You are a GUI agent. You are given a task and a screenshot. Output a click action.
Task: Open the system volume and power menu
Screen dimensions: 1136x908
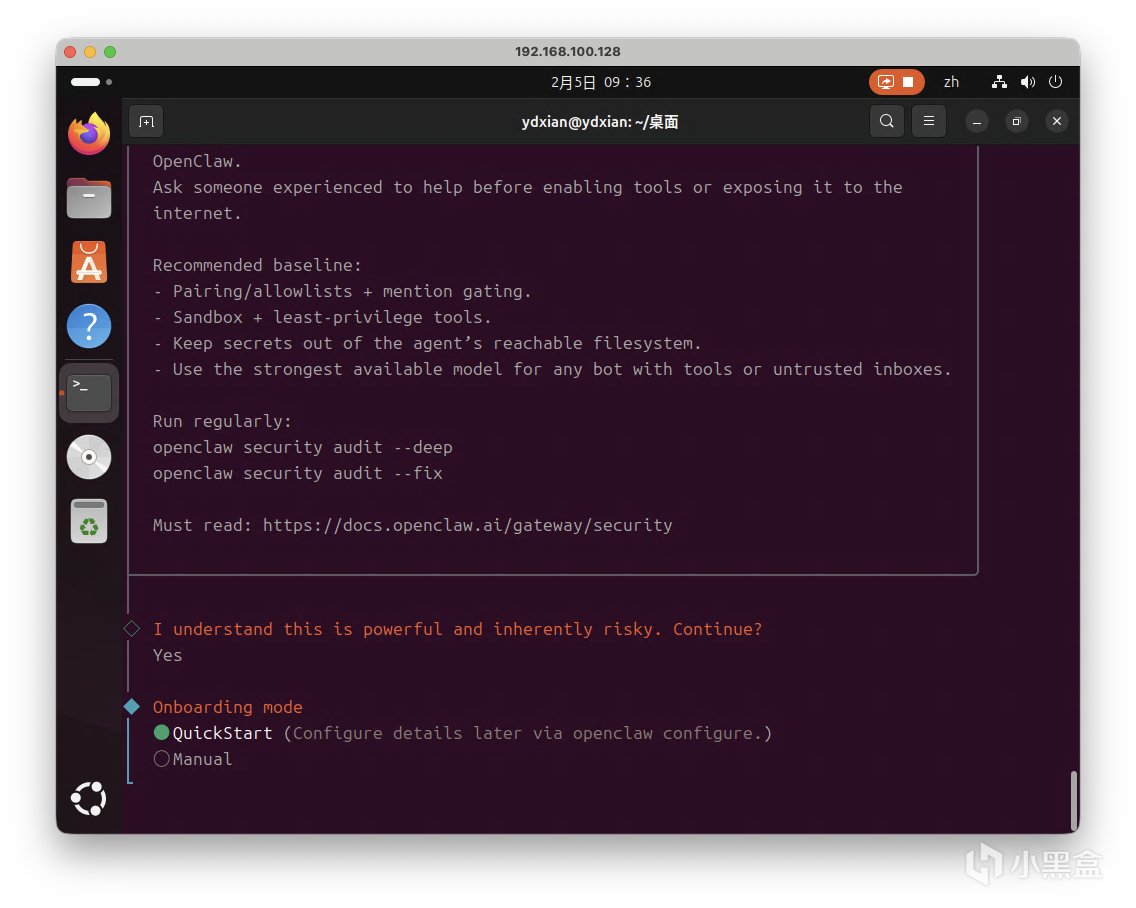[x=1028, y=82]
